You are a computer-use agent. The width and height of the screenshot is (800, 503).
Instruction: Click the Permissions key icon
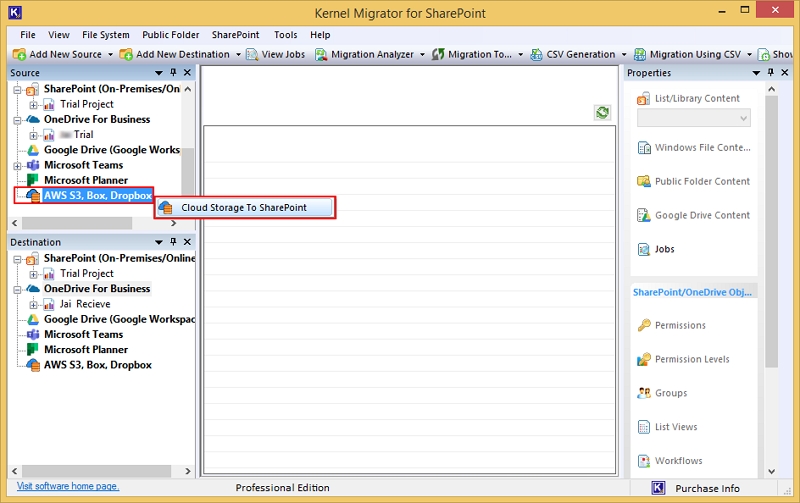644,325
